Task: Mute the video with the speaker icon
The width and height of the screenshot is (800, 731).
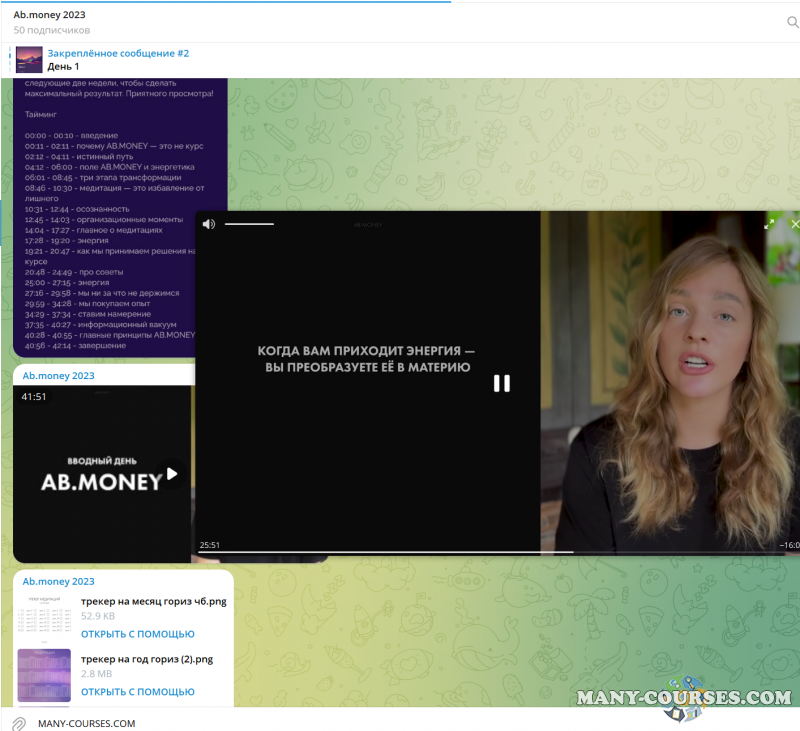Action: tap(208, 224)
